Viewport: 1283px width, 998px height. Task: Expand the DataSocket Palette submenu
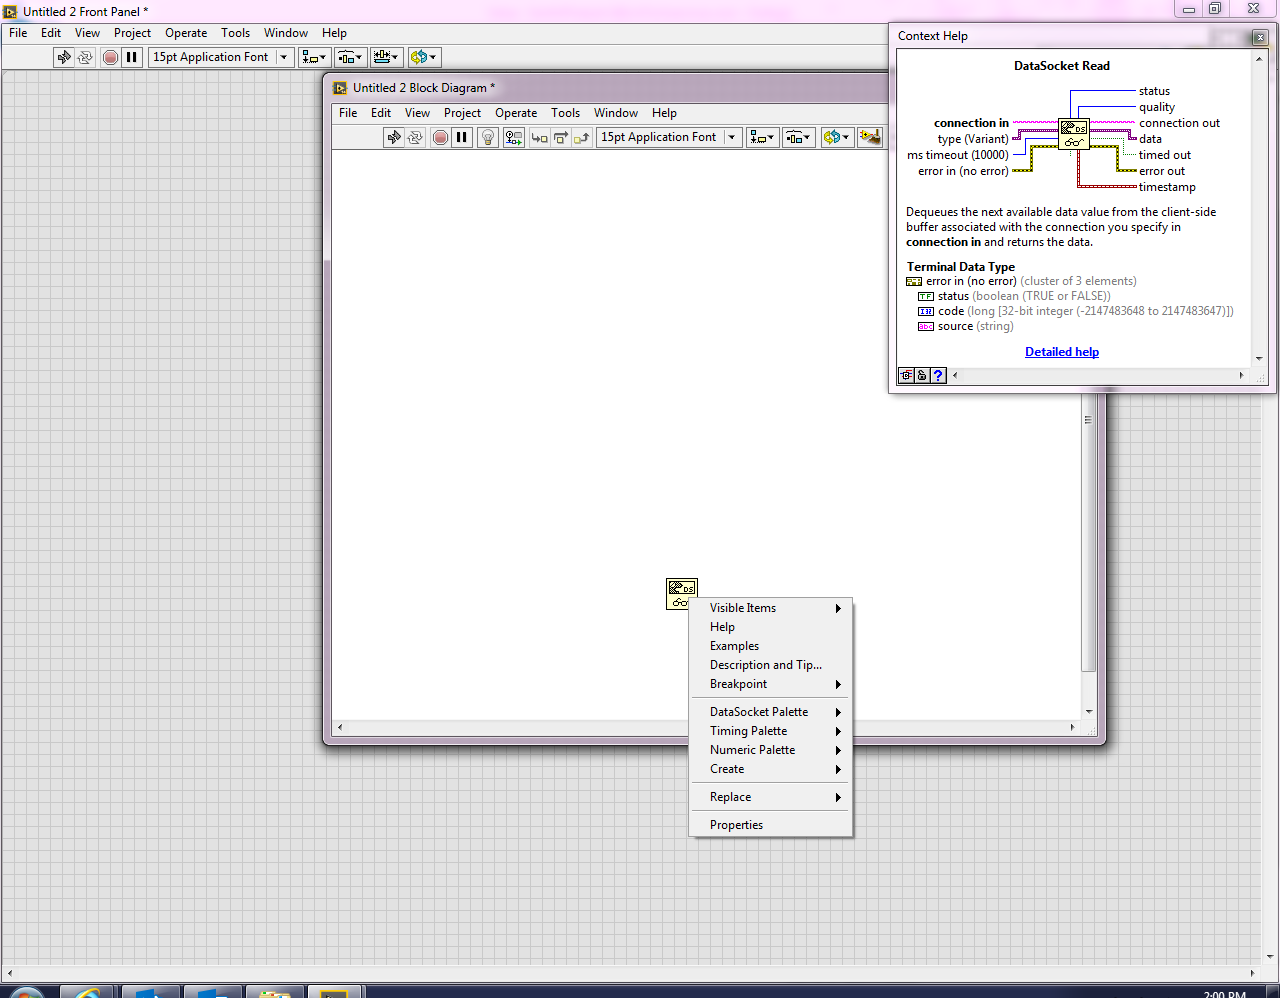771,712
